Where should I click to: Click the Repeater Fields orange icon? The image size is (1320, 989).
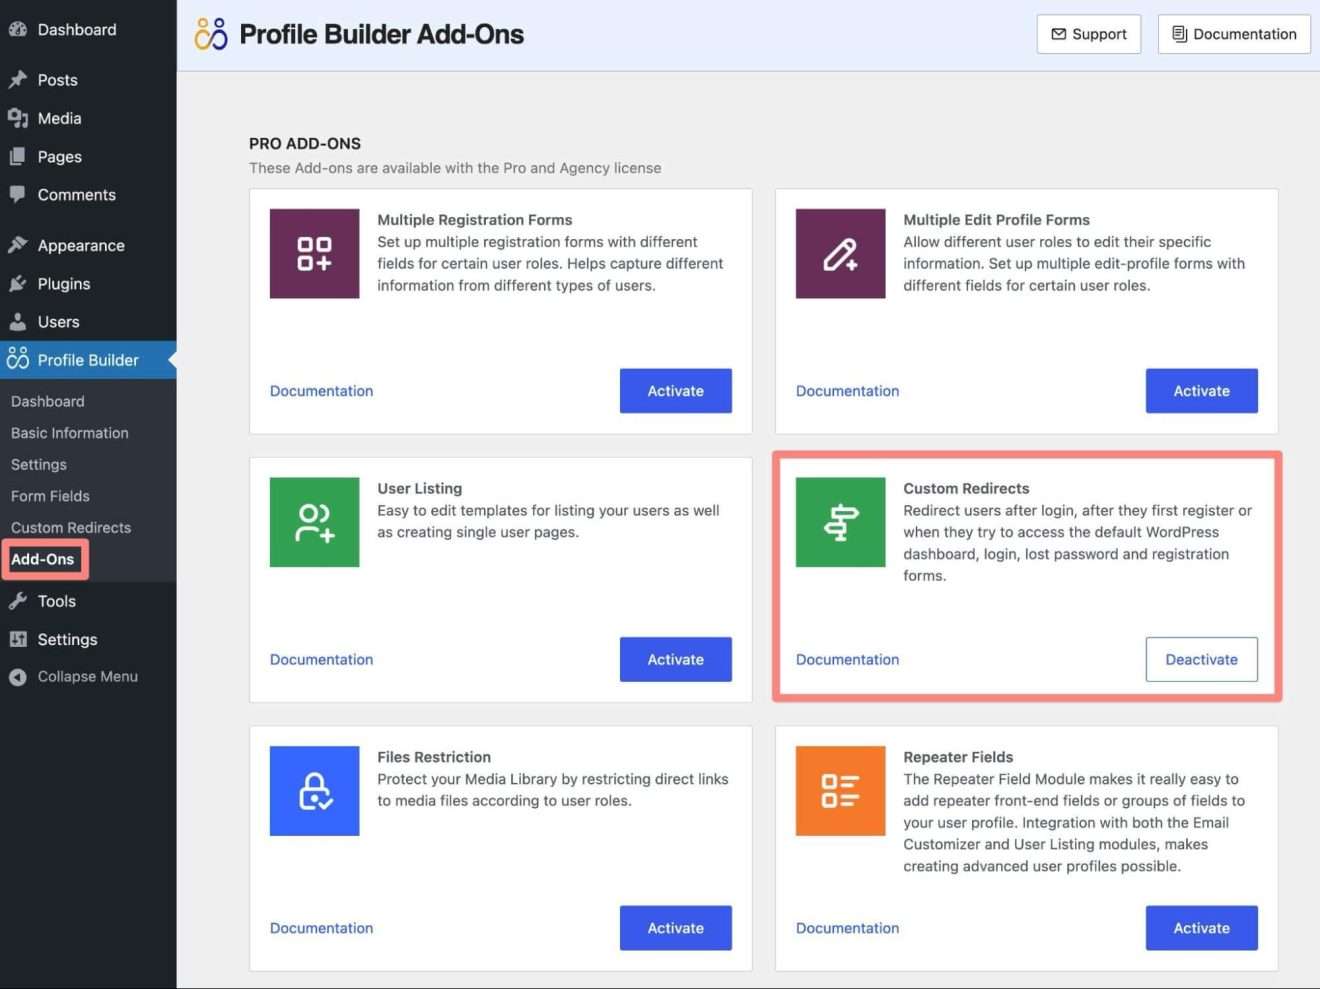840,791
